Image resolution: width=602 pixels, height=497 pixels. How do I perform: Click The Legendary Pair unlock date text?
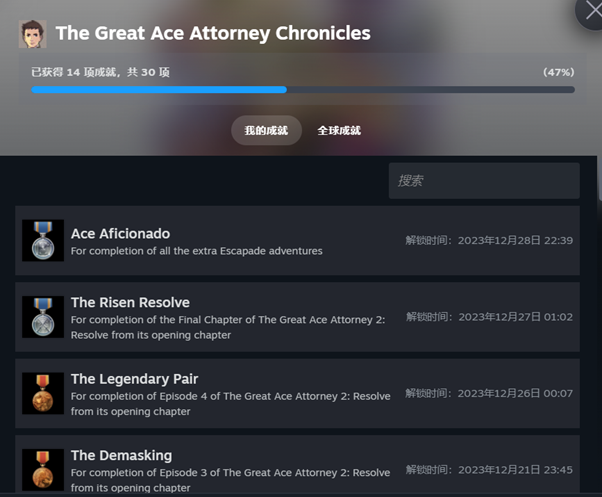point(489,393)
